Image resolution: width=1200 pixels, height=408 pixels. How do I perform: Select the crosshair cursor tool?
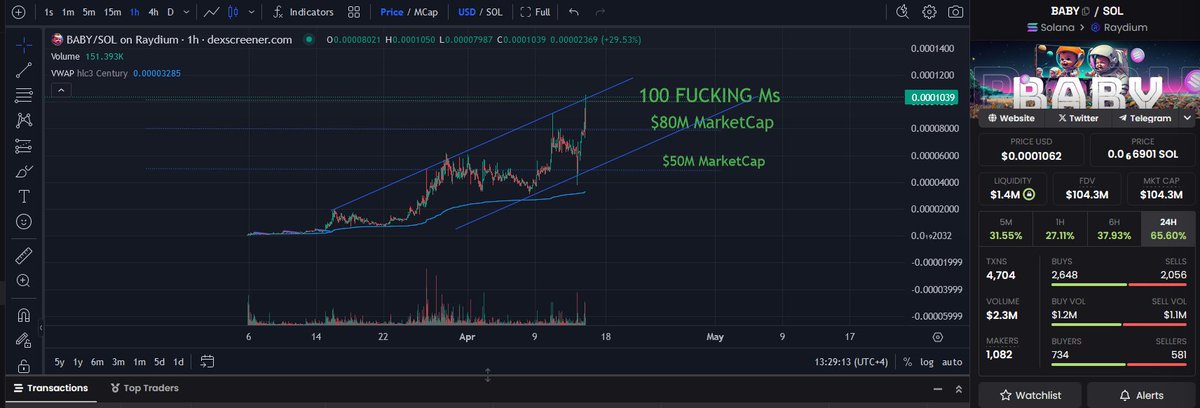point(24,44)
